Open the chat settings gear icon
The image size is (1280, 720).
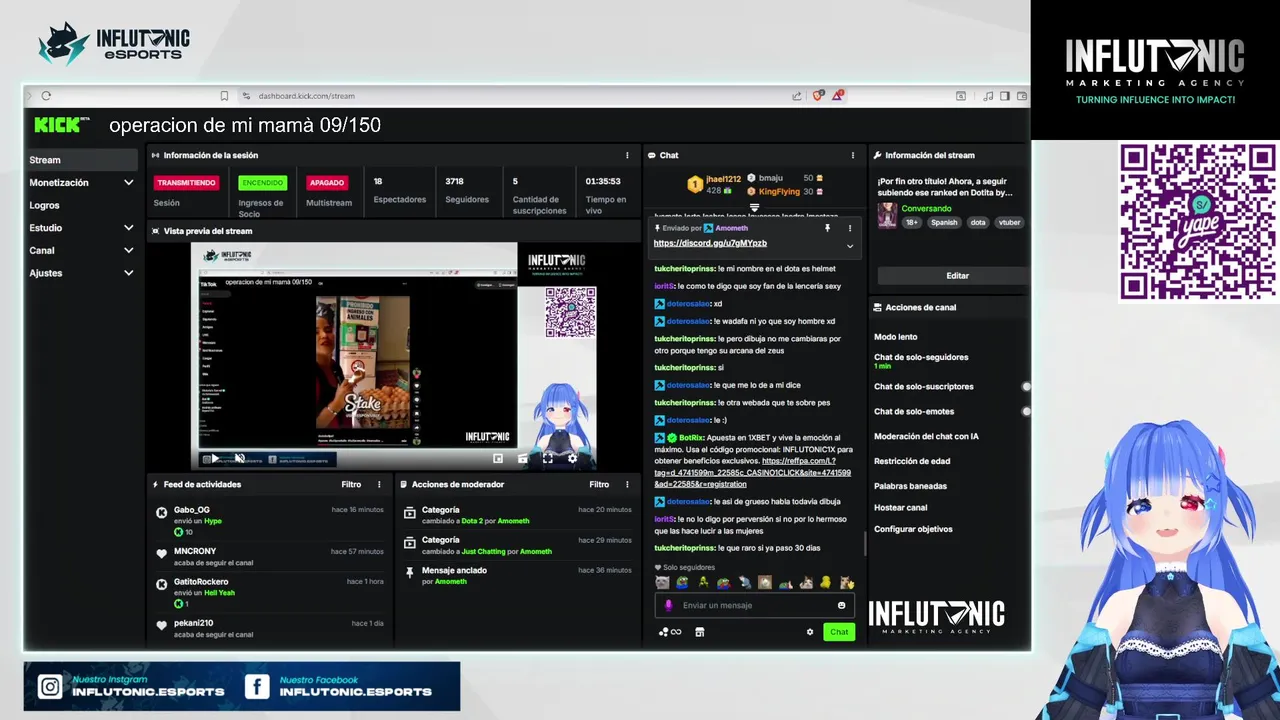point(810,632)
